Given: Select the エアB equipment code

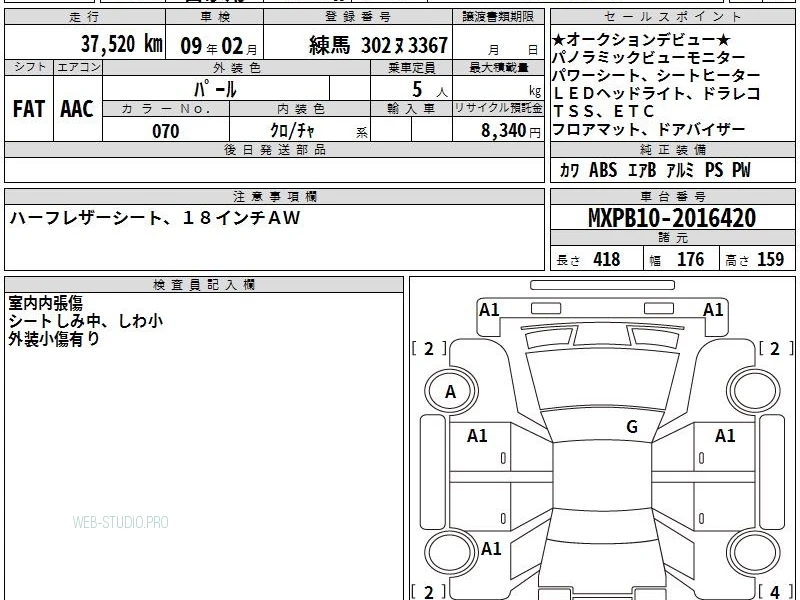Looking at the screenshot, I should click(x=642, y=170).
